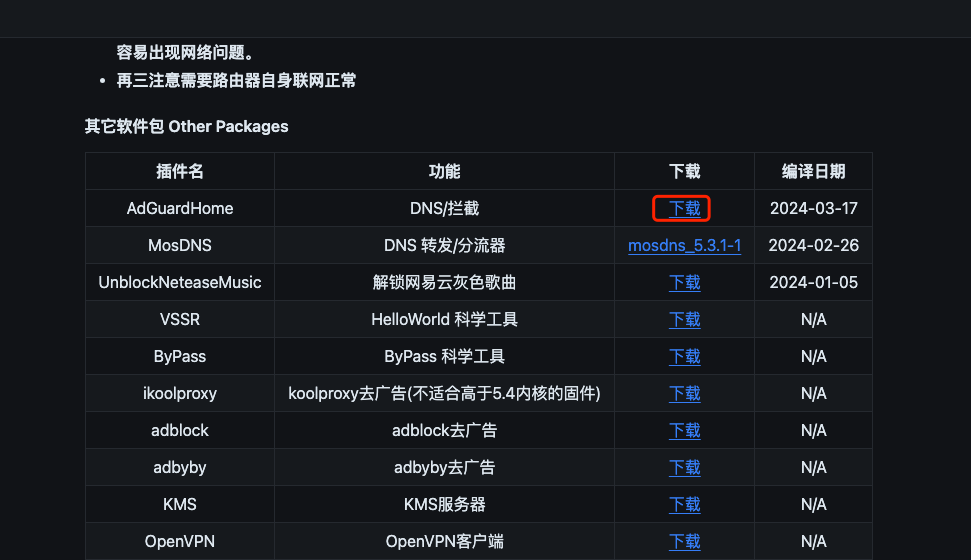Viewport: 971px width, 560px height.
Task: Select the 其它软件包 Other Packages heading
Action: [186, 126]
